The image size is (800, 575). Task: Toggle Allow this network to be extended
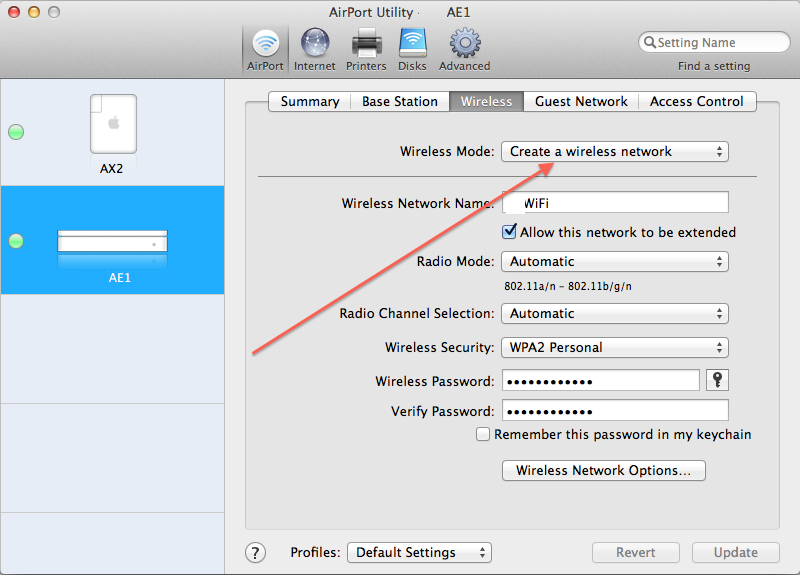(x=509, y=232)
